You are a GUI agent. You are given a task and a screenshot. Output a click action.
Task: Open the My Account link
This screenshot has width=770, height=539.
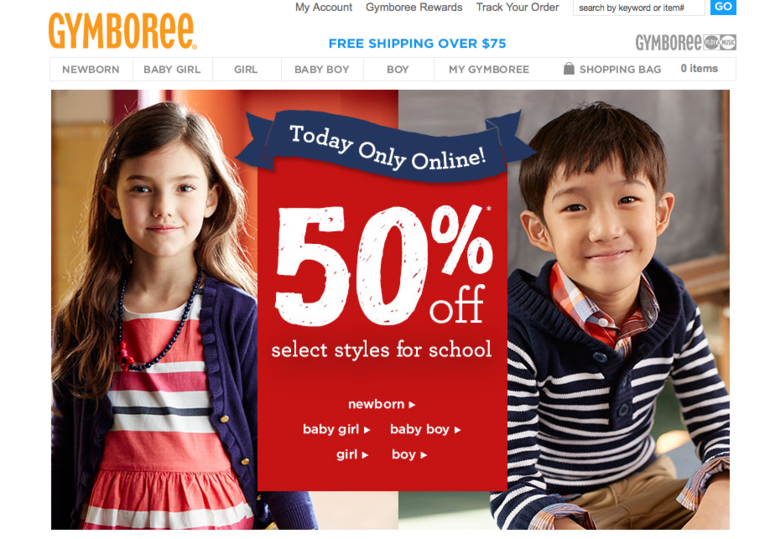coord(324,7)
